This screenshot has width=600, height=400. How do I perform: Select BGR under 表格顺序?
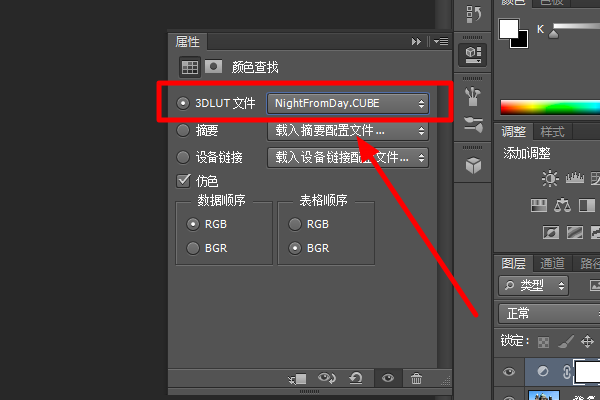295,248
